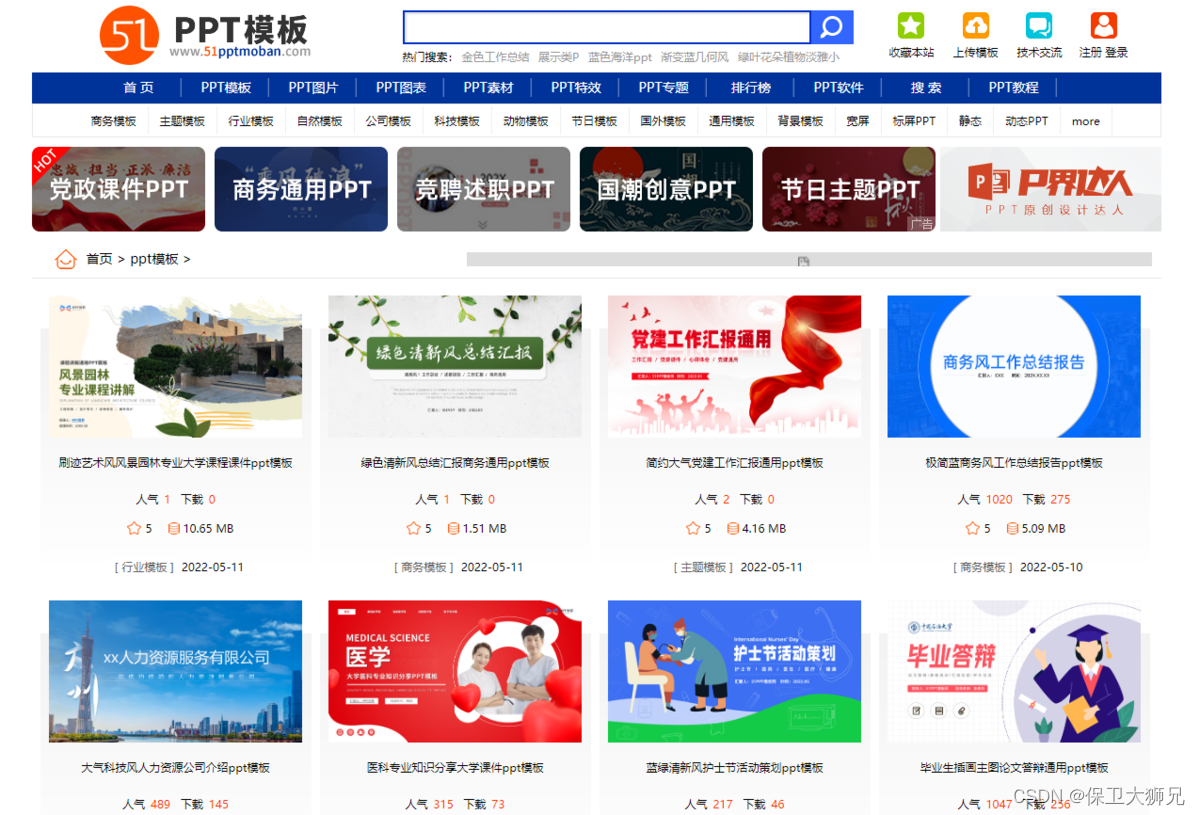Select 节日模板 category

coord(594,121)
